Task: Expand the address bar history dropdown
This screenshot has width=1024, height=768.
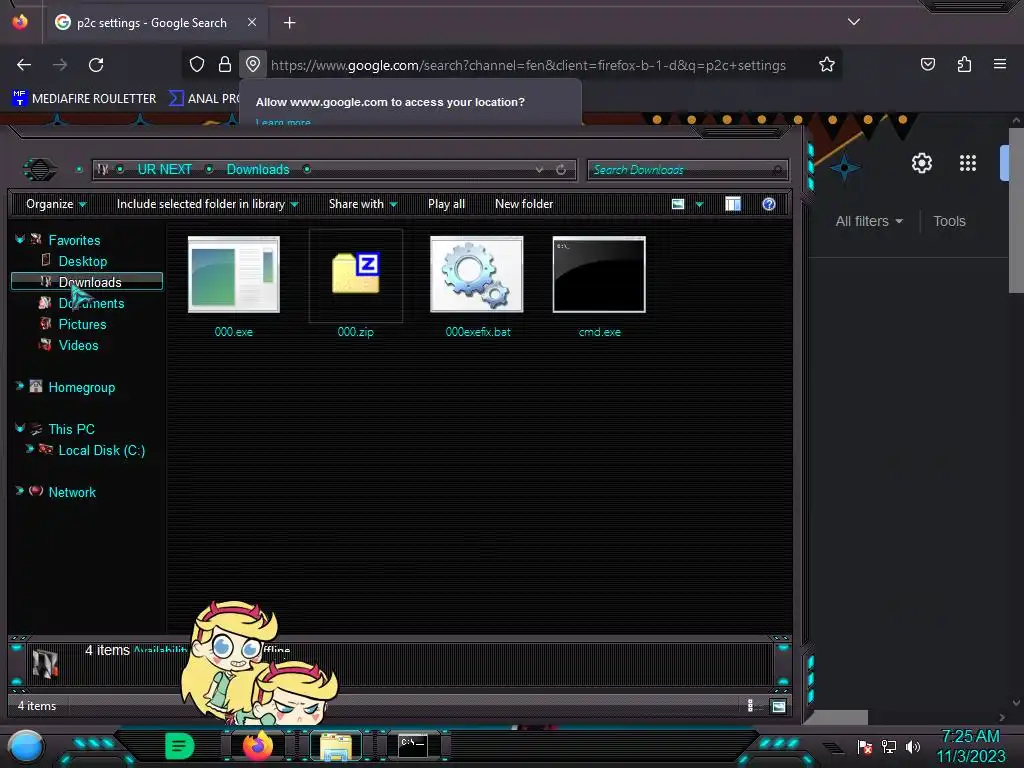Action: [539, 170]
